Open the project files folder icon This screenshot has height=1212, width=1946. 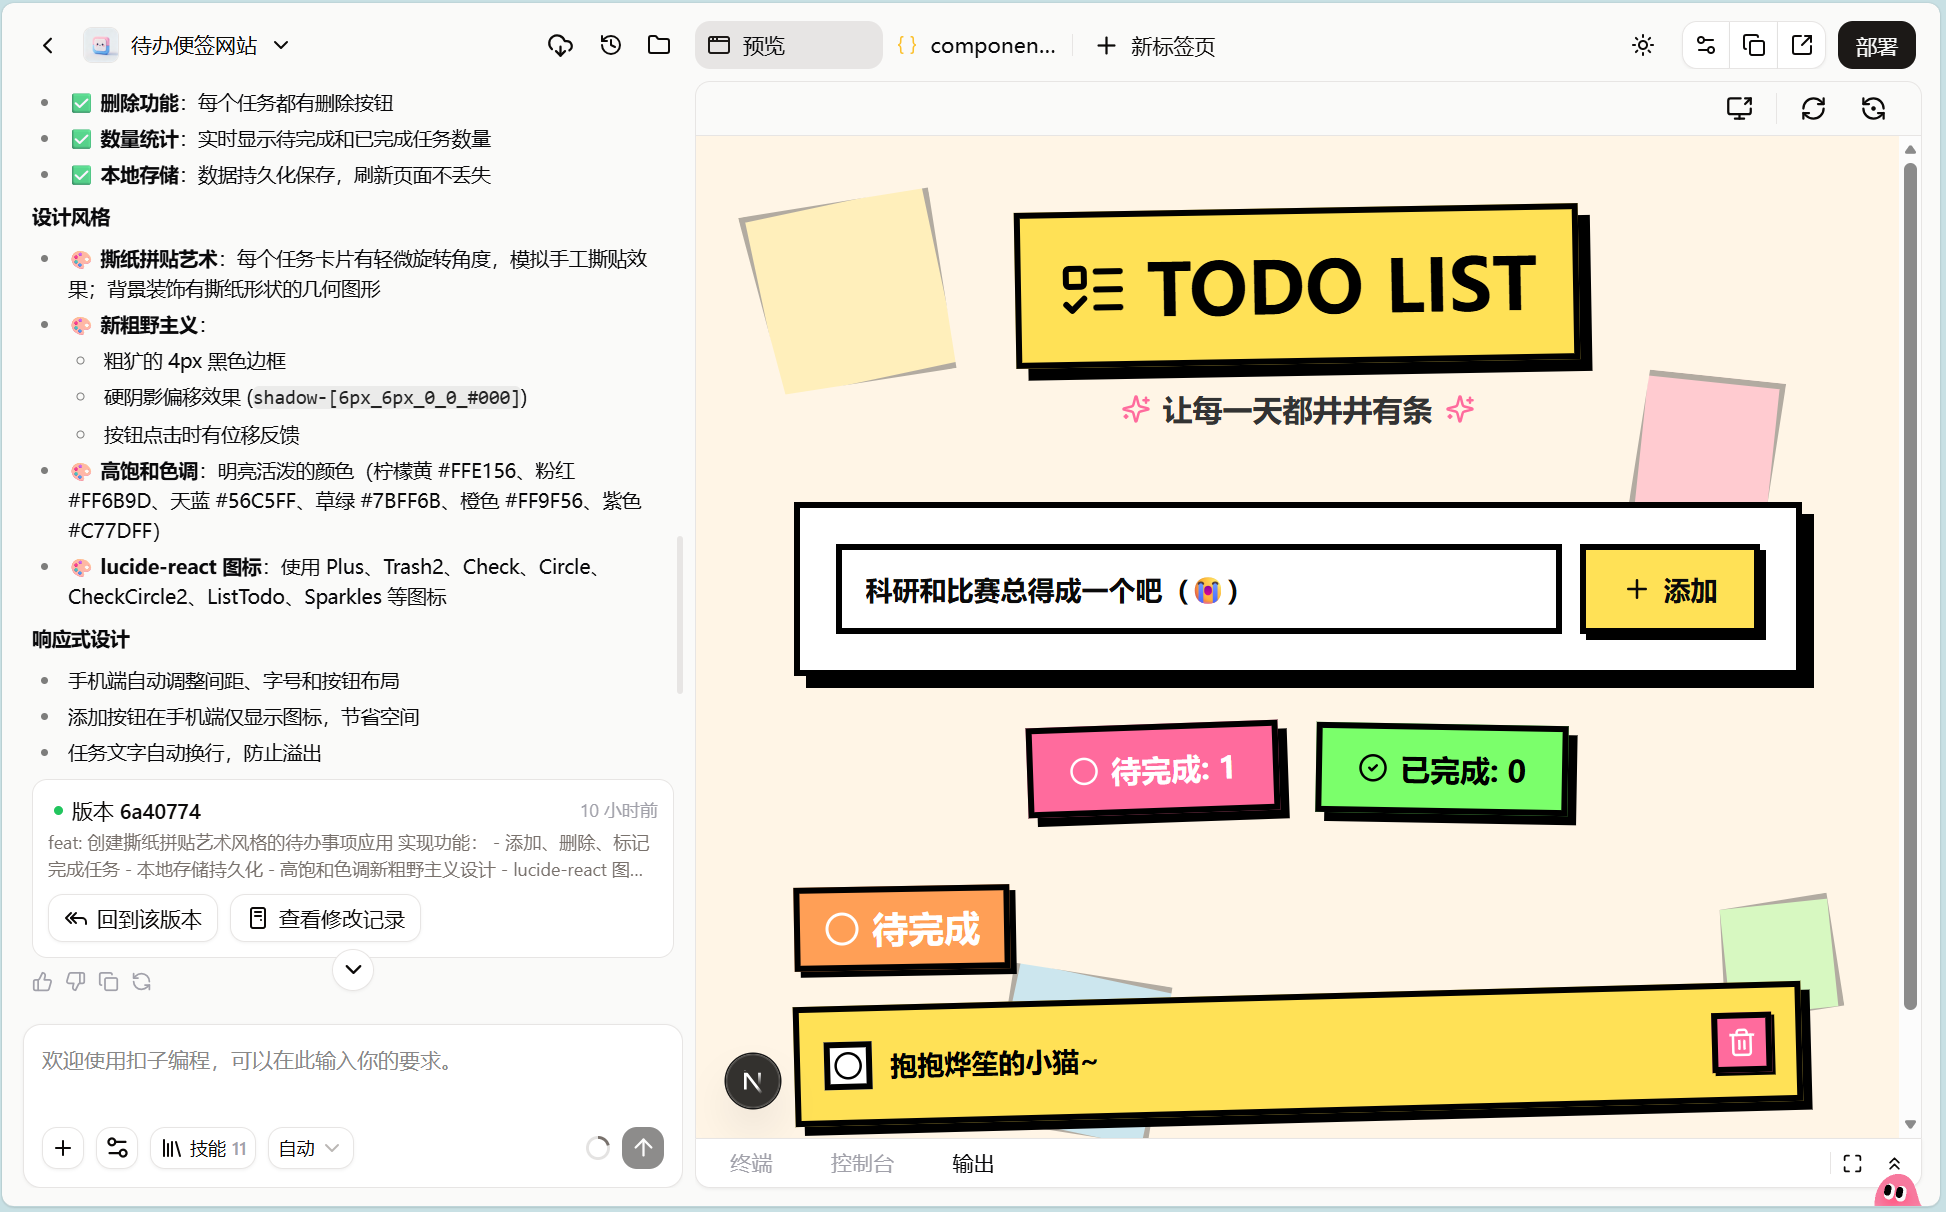click(x=658, y=45)
